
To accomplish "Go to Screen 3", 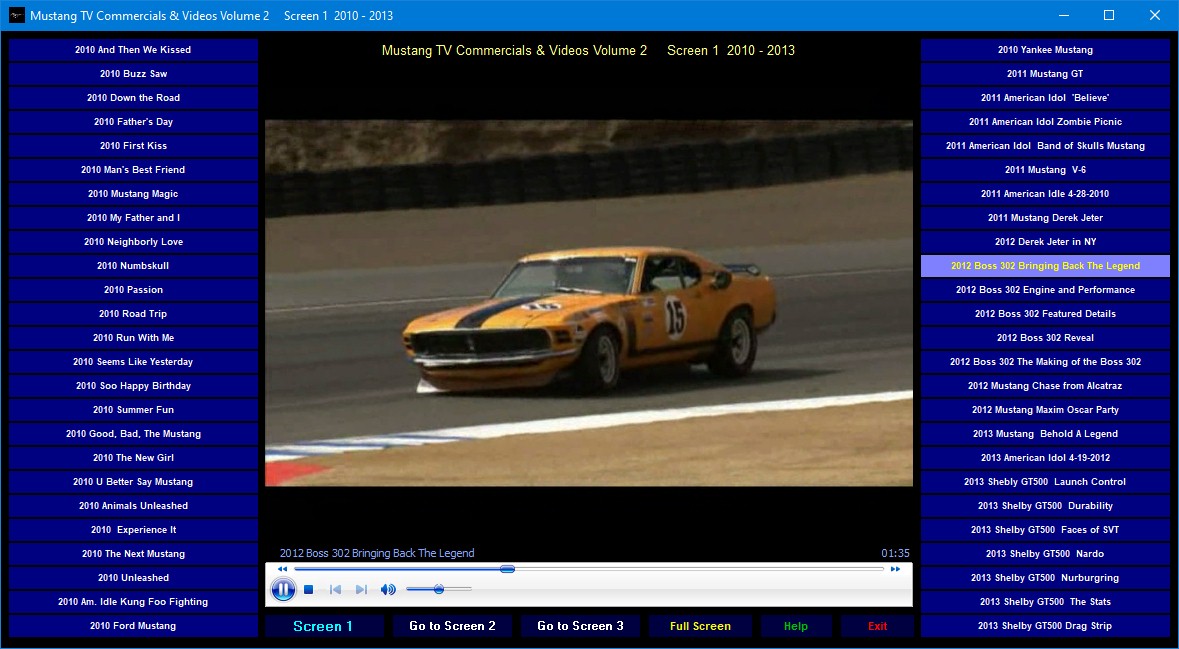I will point(580,626).
